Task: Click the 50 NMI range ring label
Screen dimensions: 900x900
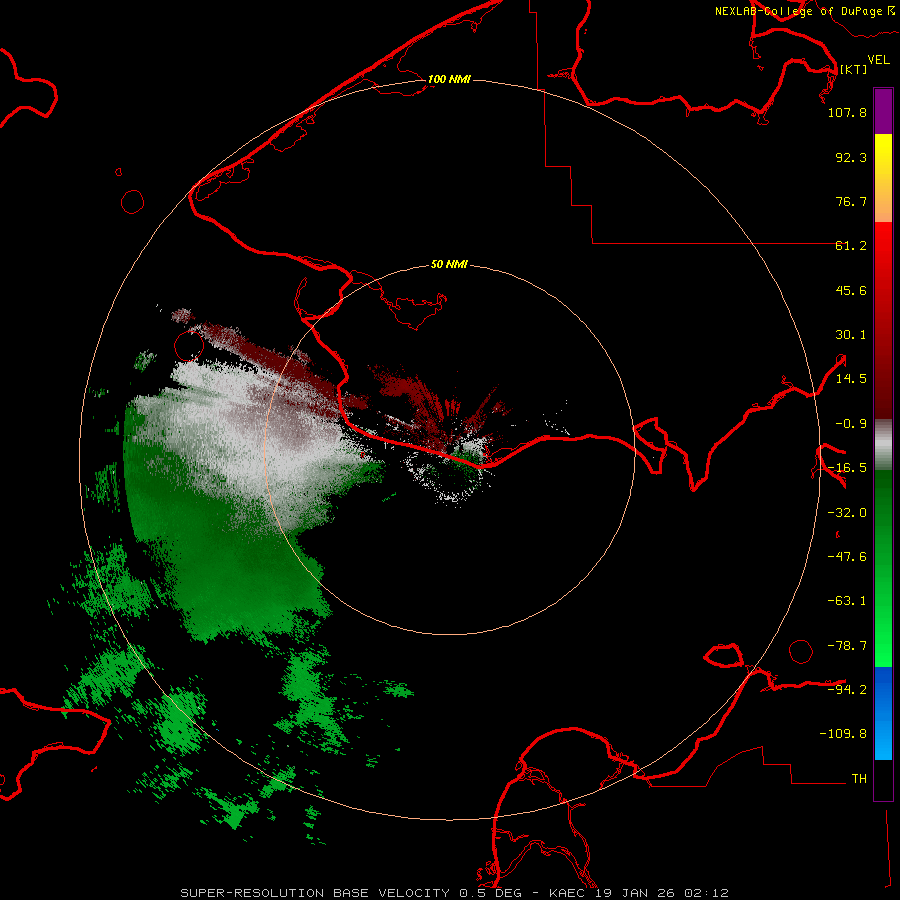Action: [449, 264]
